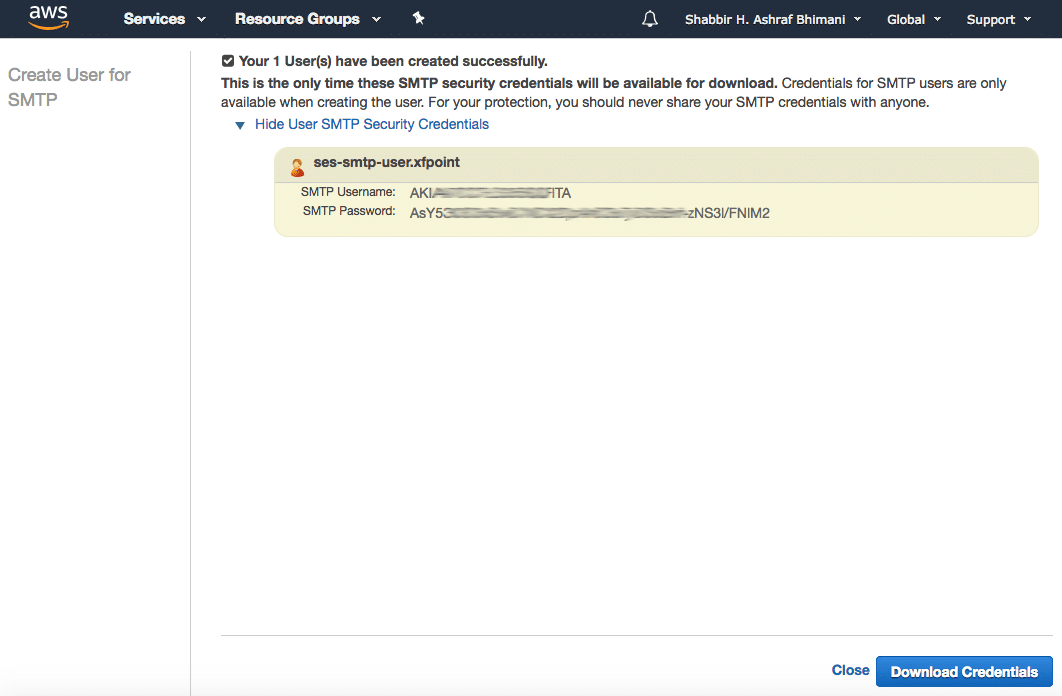Open the Services menu

click(x=165, y=19)
